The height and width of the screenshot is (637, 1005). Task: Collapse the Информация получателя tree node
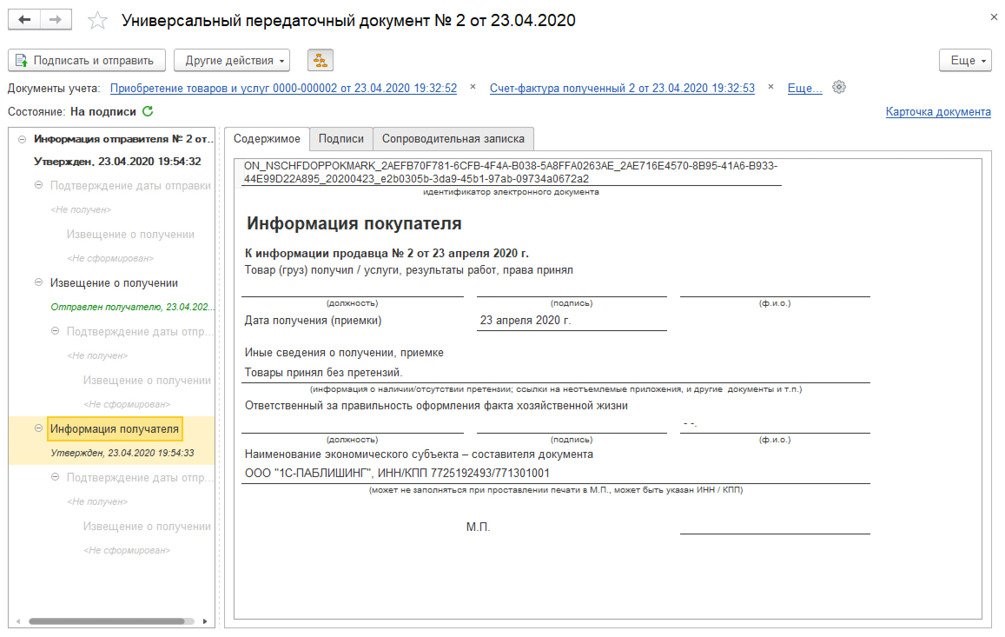pos(38,429)
